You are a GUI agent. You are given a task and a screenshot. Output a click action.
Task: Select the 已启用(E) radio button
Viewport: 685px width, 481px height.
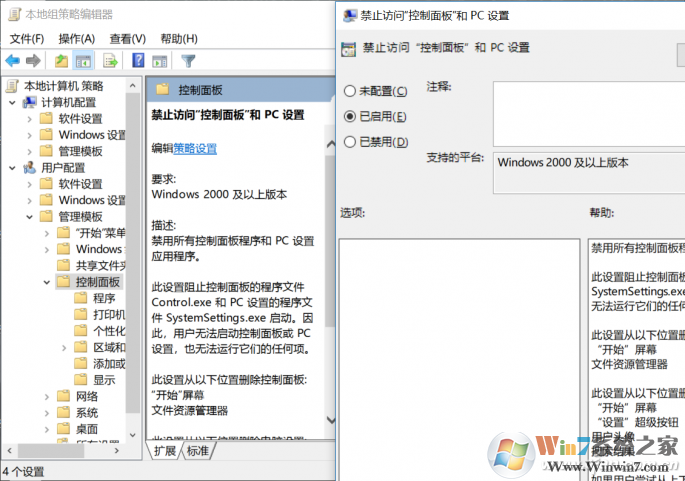tap(349, 116)
